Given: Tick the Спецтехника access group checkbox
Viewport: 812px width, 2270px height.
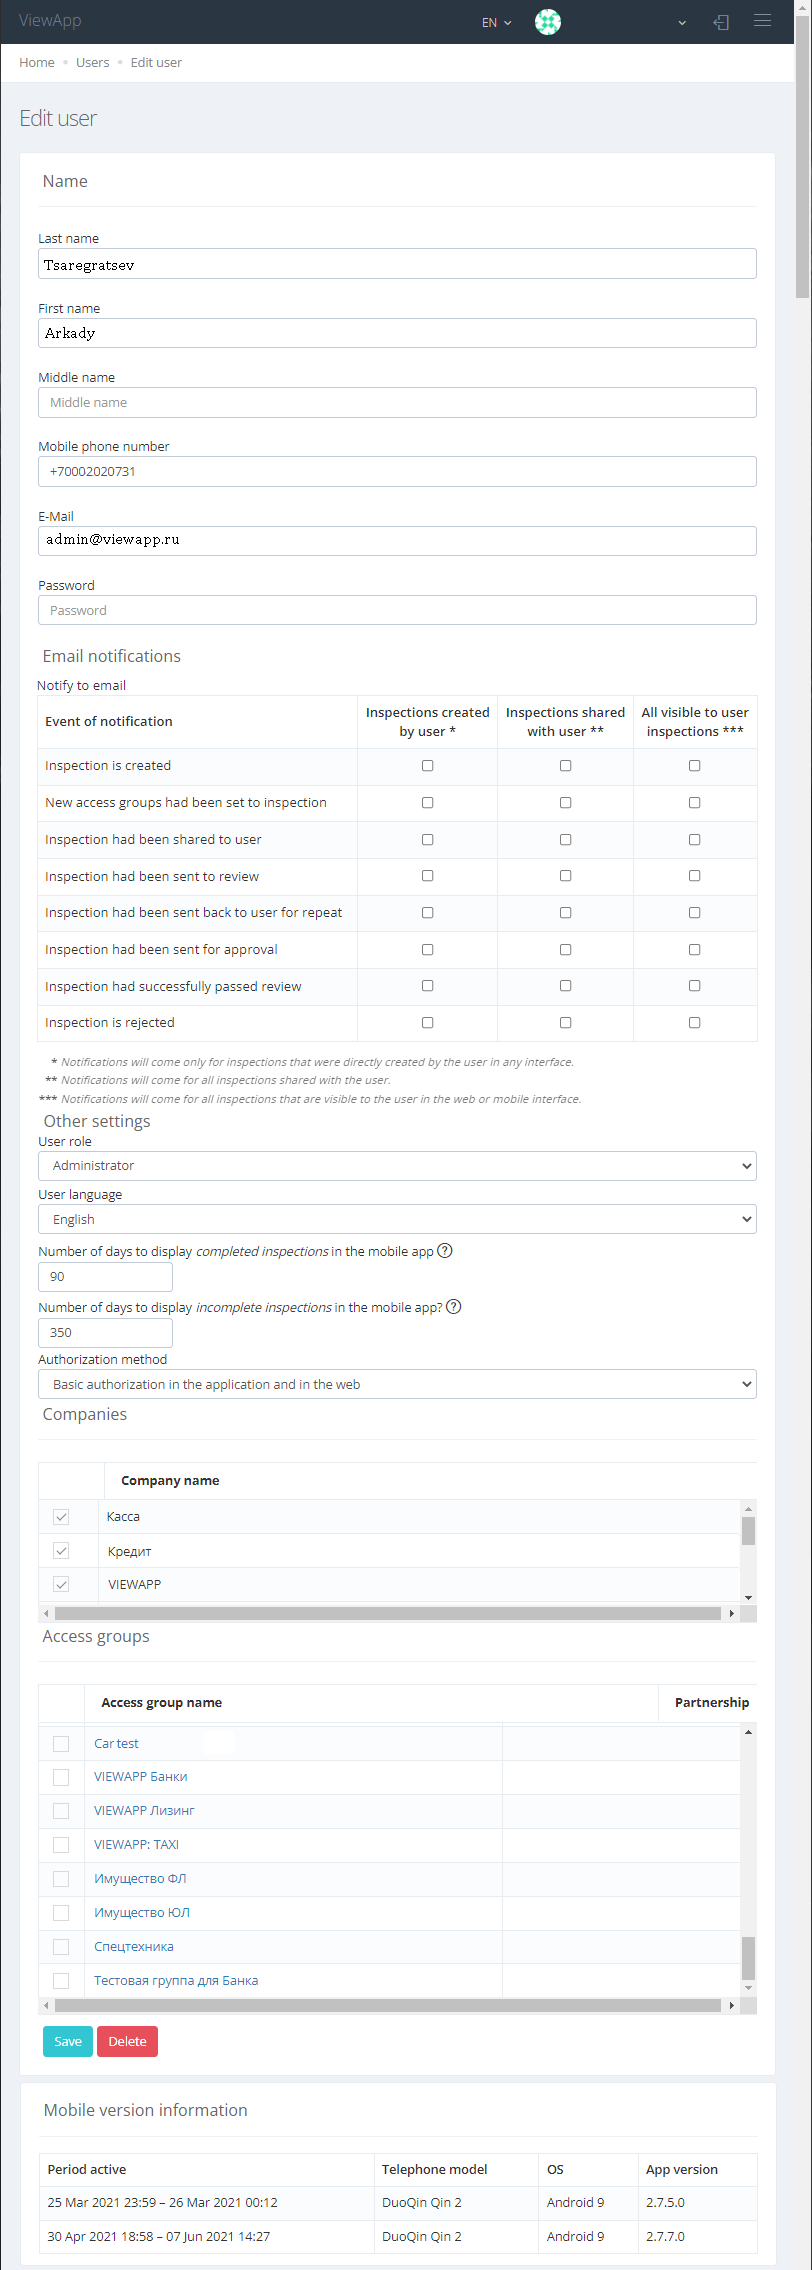Looking at the screenshot, I should tap(61, 1947).
